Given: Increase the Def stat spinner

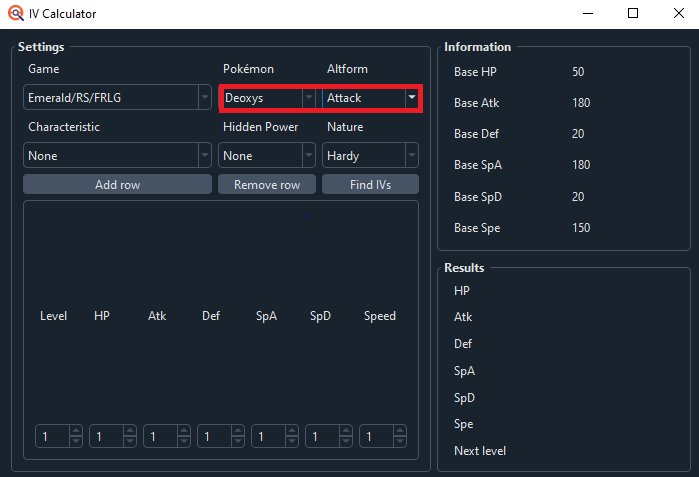Looking at the screenshot, I should point(238,431).
